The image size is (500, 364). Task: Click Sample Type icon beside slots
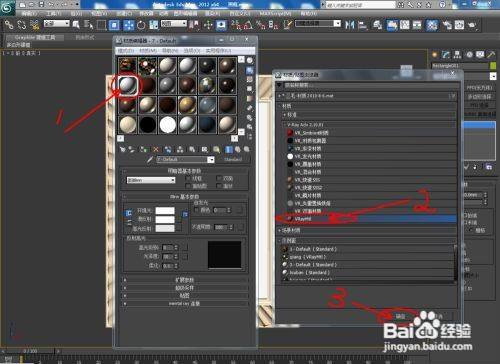250,61
